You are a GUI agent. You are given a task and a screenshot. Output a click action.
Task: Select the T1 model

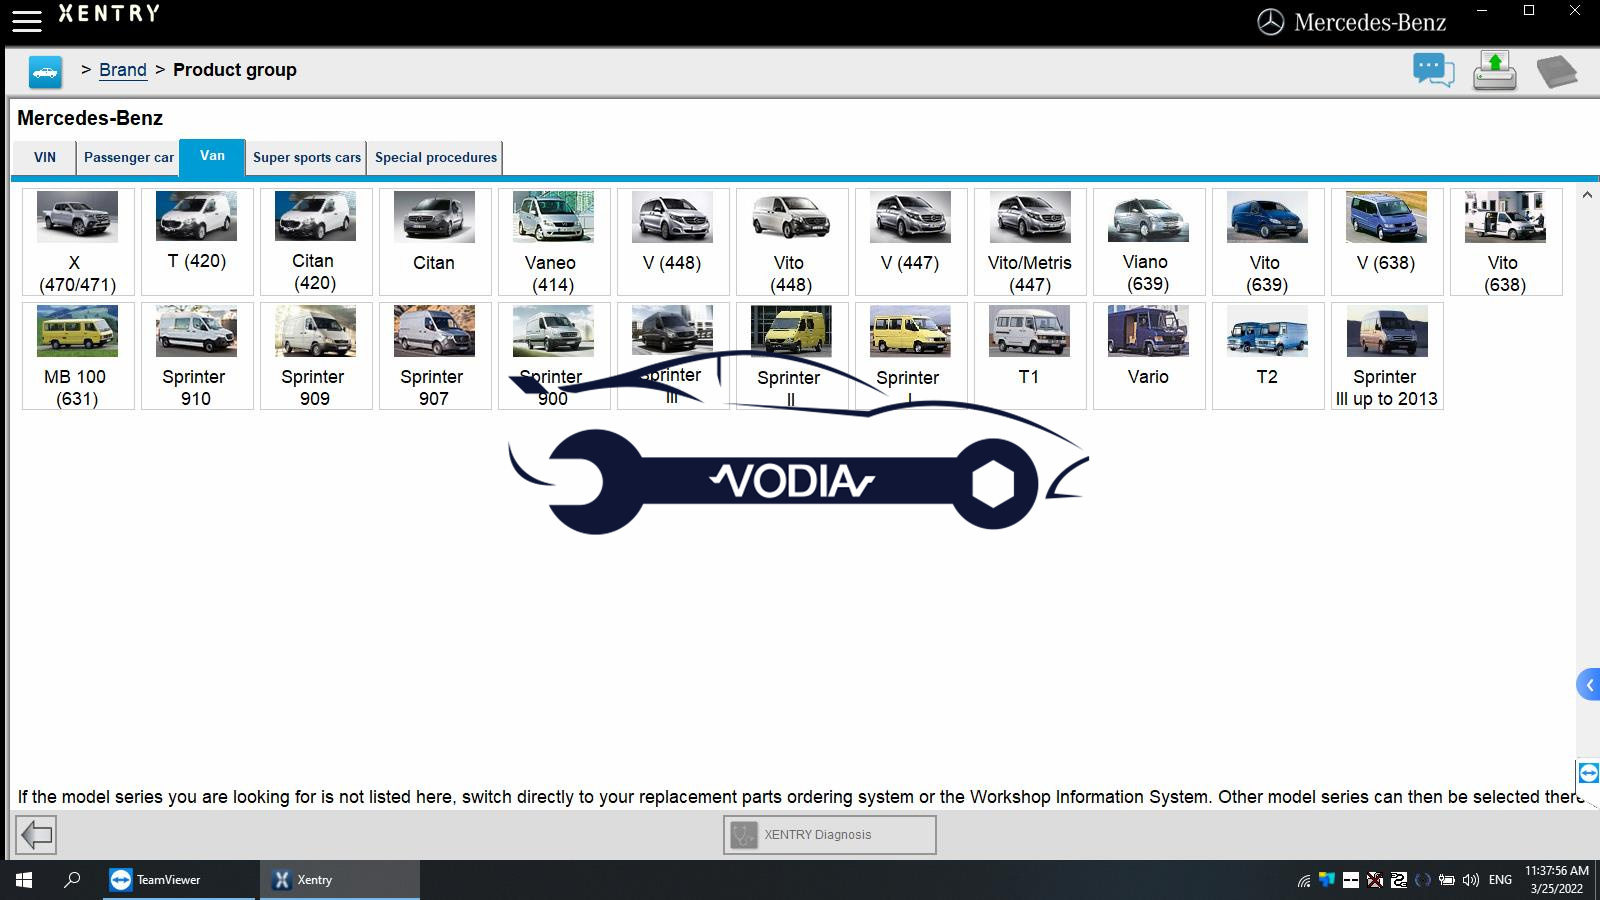pos(1030,356)
